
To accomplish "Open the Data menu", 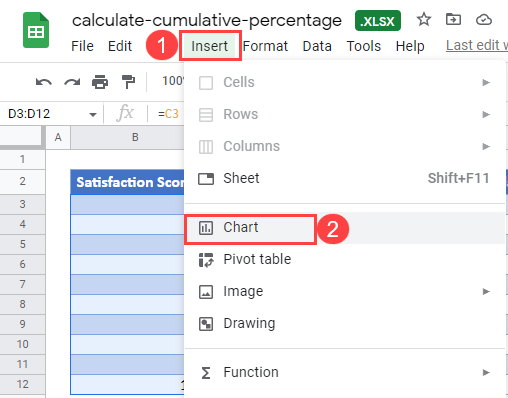I will [x=317, y=46].
